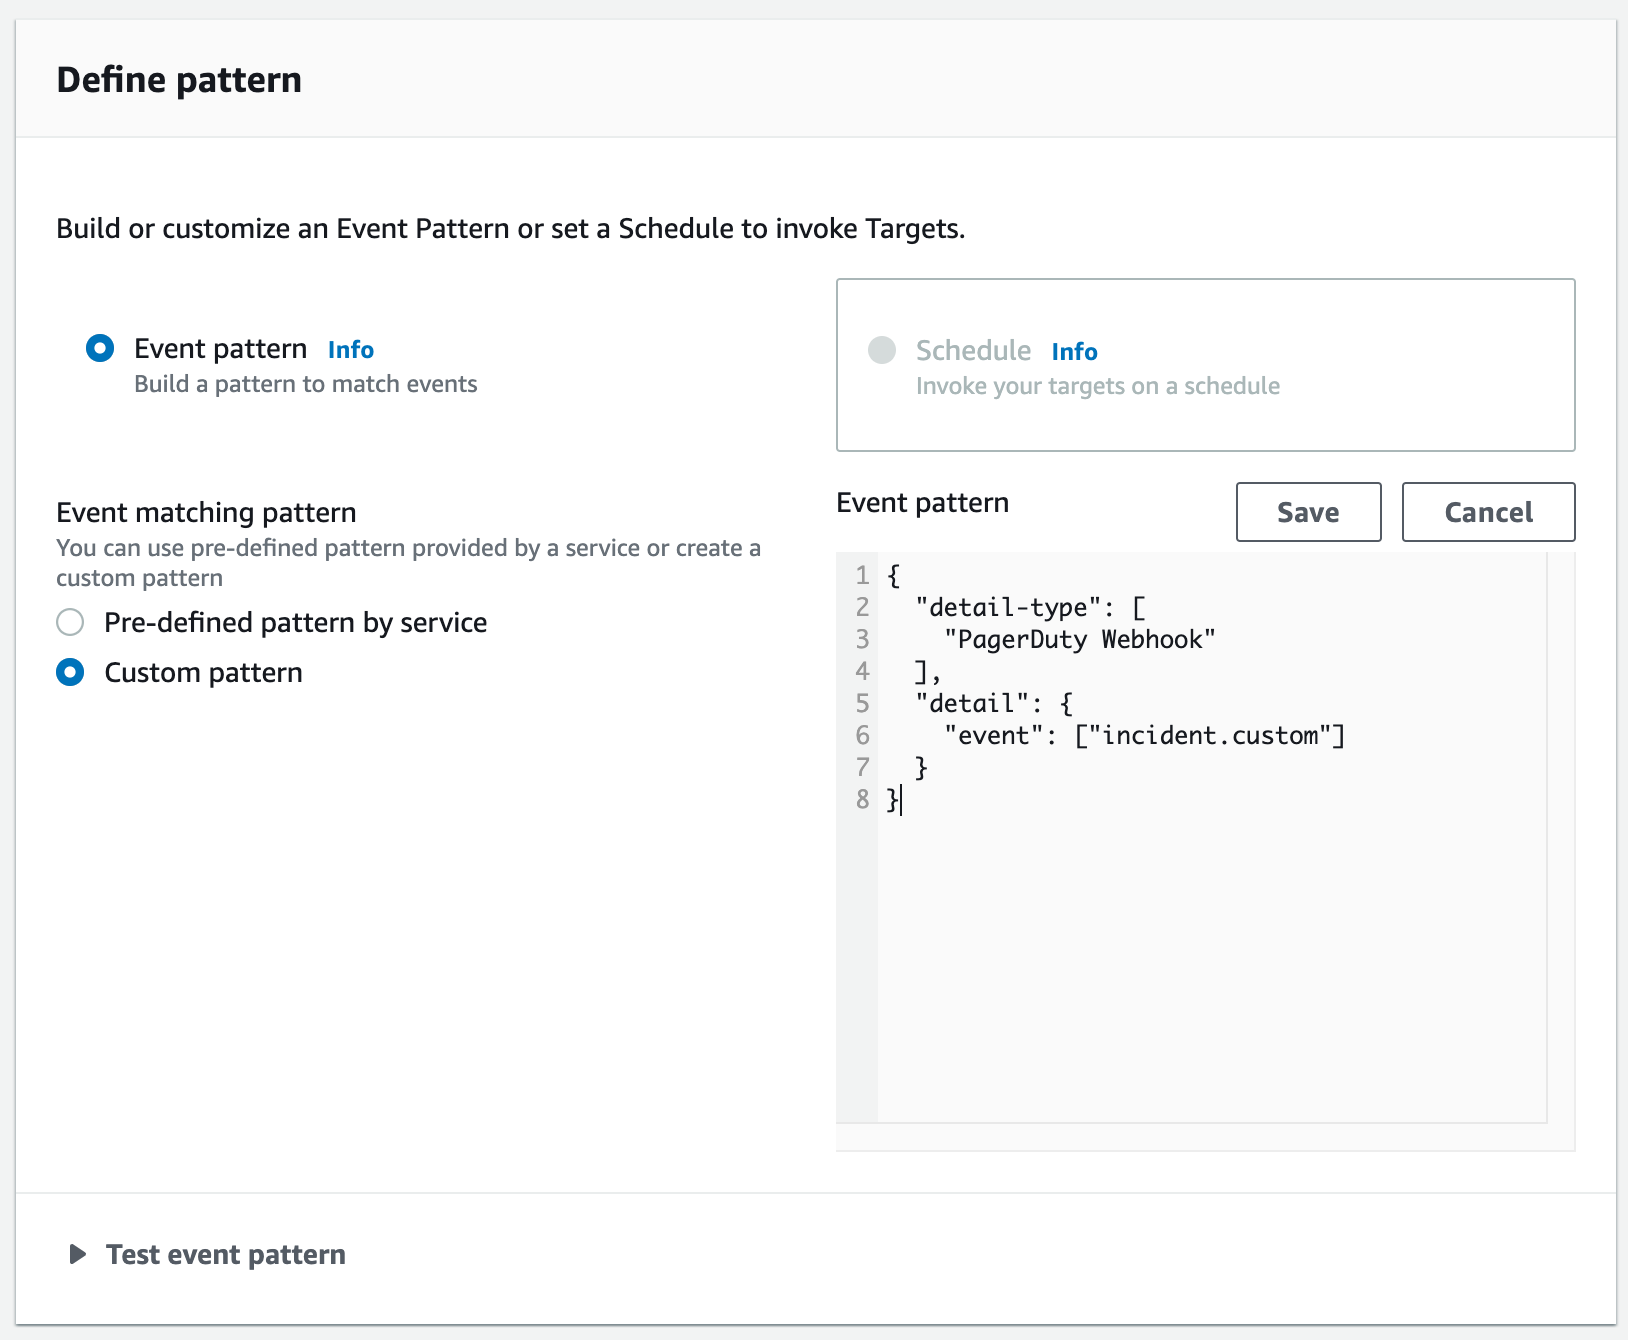Expand the Test event pattern section

click(x=77, y=1254)
